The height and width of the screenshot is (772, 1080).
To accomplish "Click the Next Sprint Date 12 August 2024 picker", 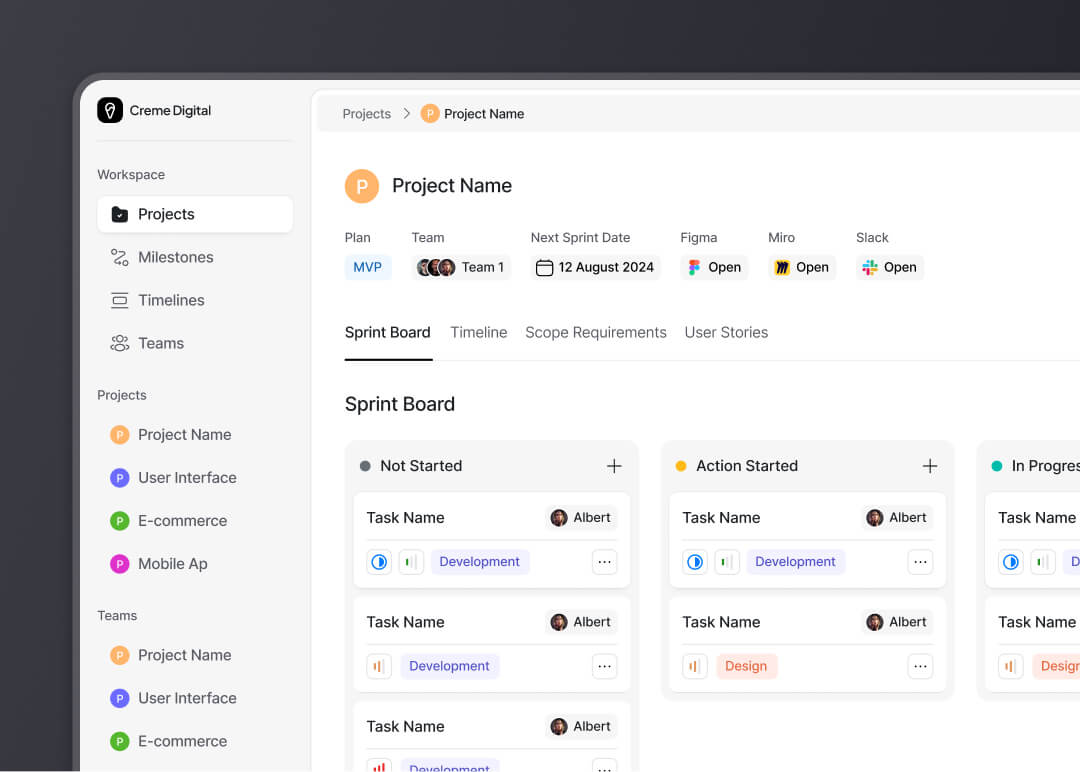I will [x=595, y=267].
